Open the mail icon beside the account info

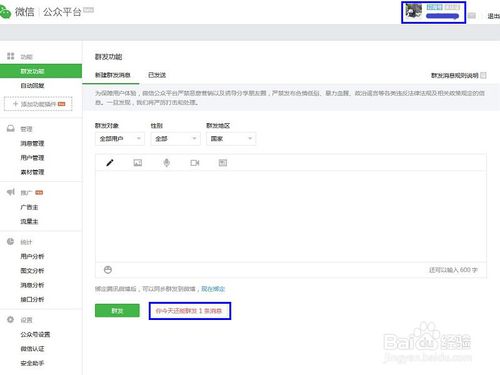472,15
